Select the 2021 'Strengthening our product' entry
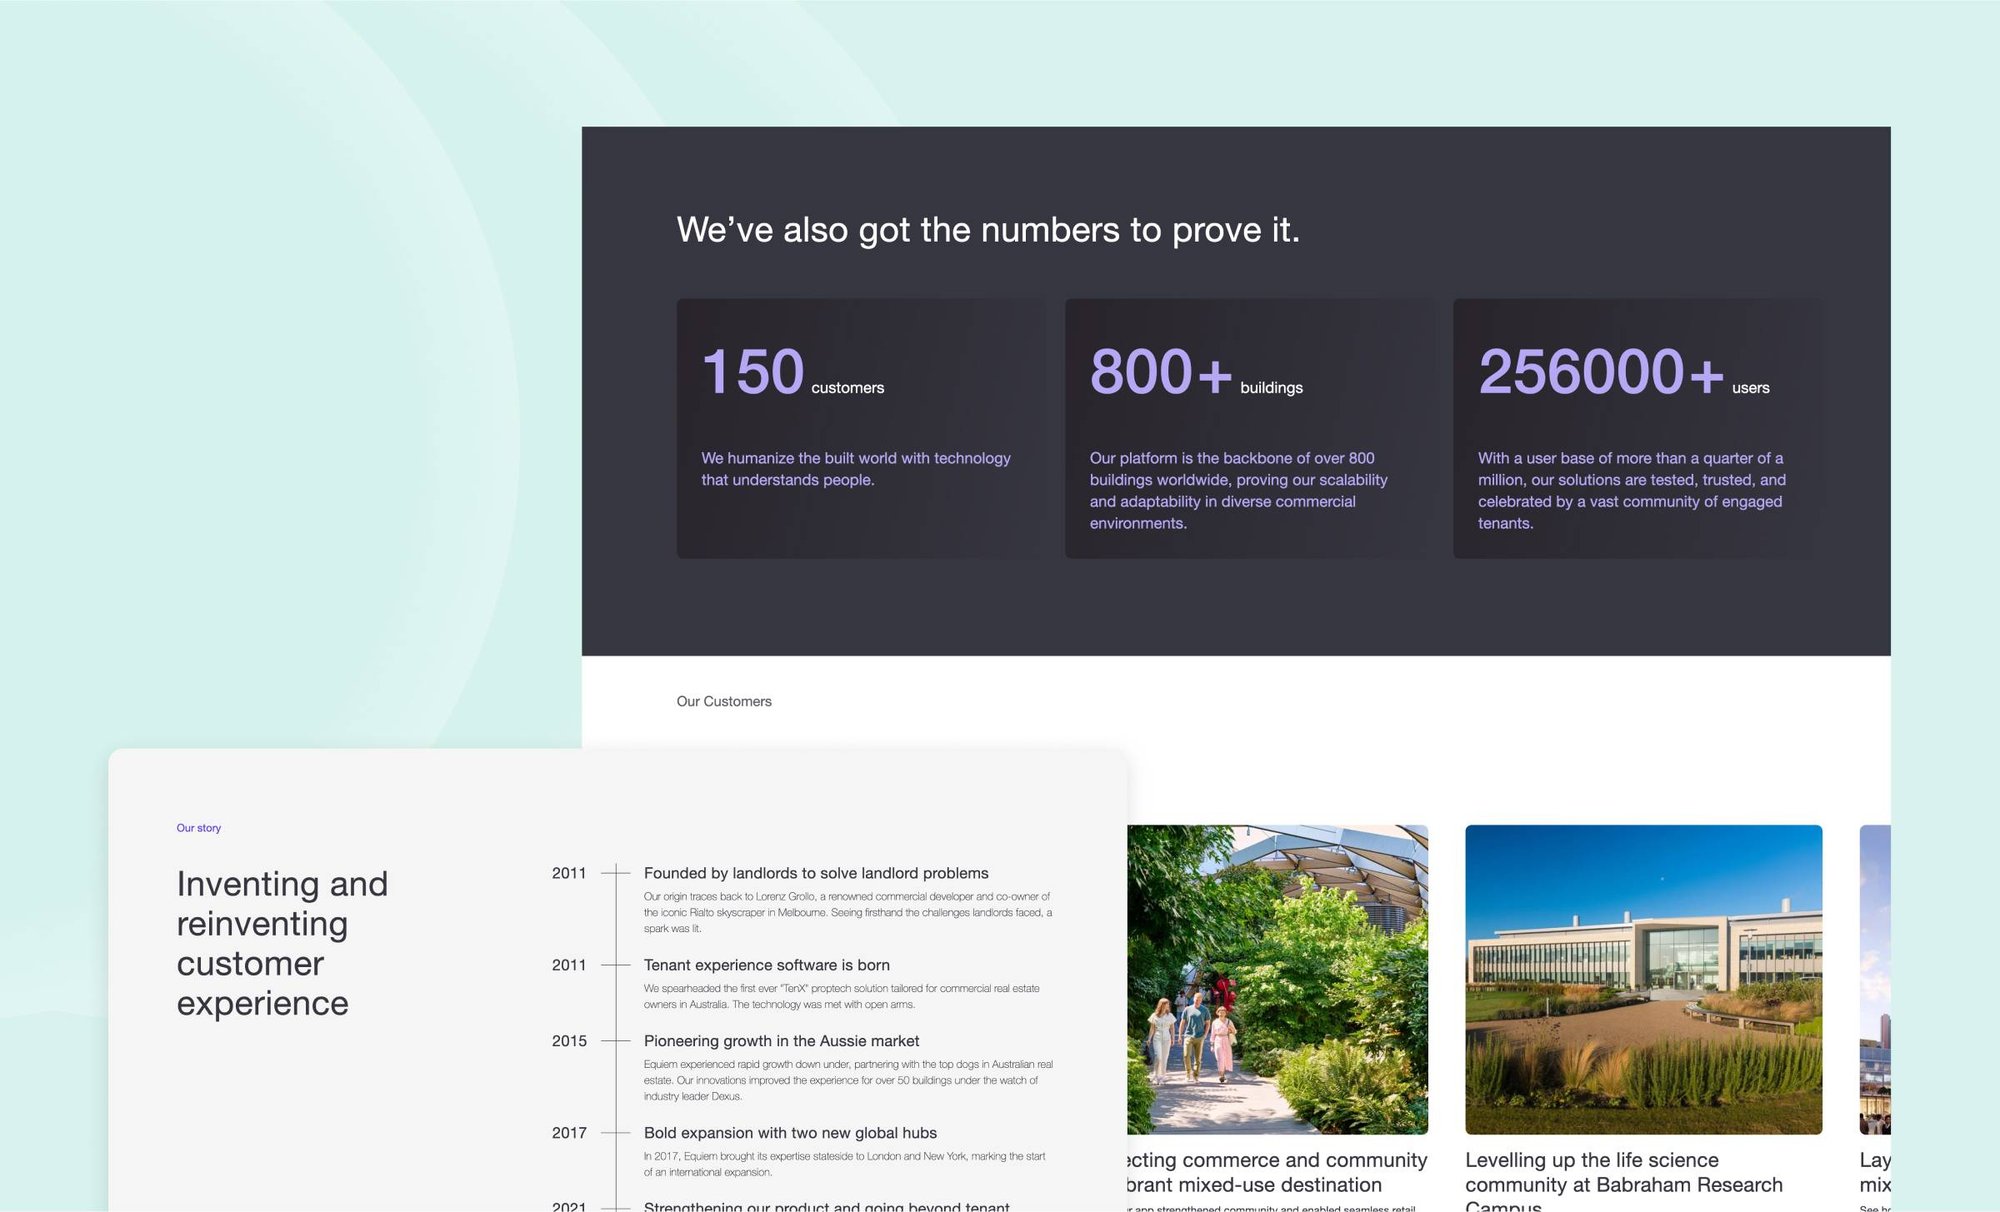 pos(828,1207)
